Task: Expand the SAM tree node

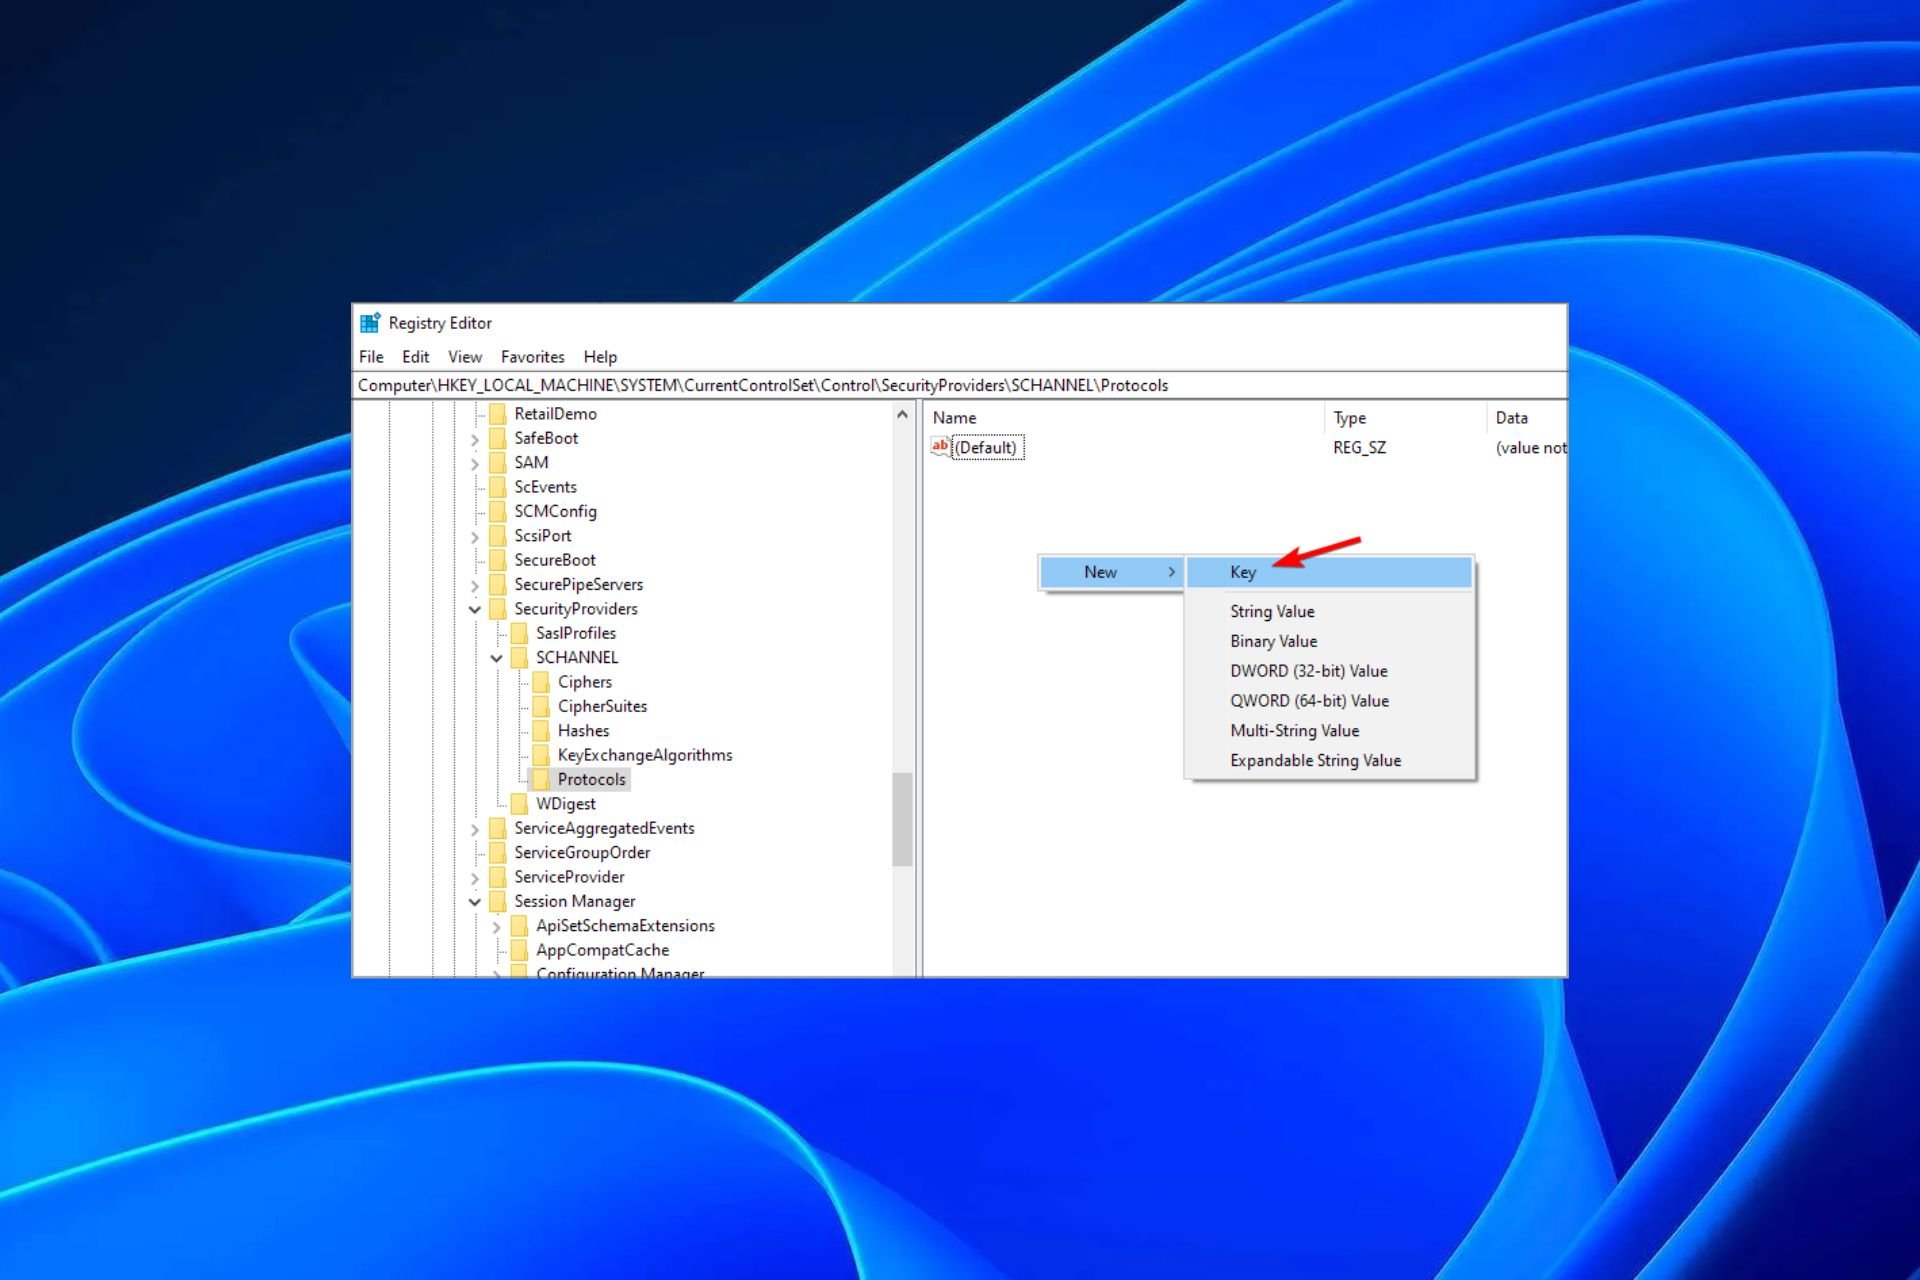Action: tap(475, 463)
